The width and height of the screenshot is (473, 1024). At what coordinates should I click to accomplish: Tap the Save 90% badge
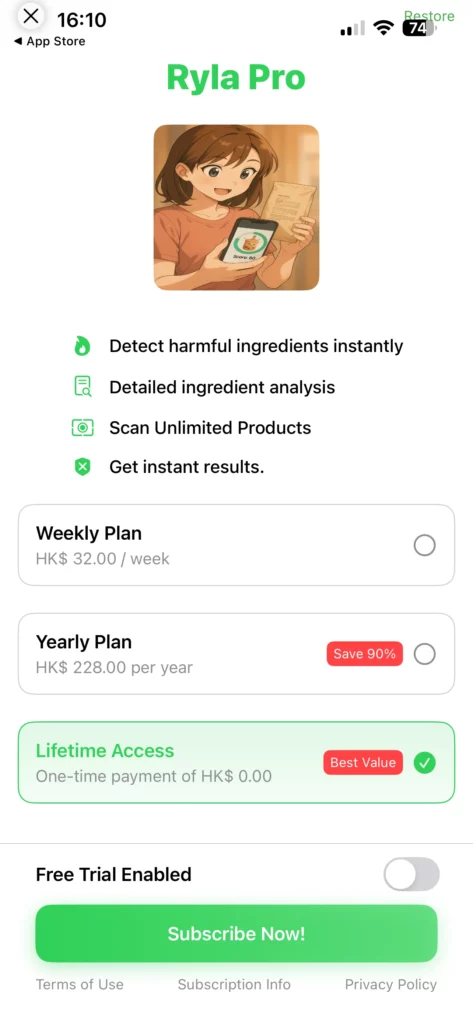365,654
